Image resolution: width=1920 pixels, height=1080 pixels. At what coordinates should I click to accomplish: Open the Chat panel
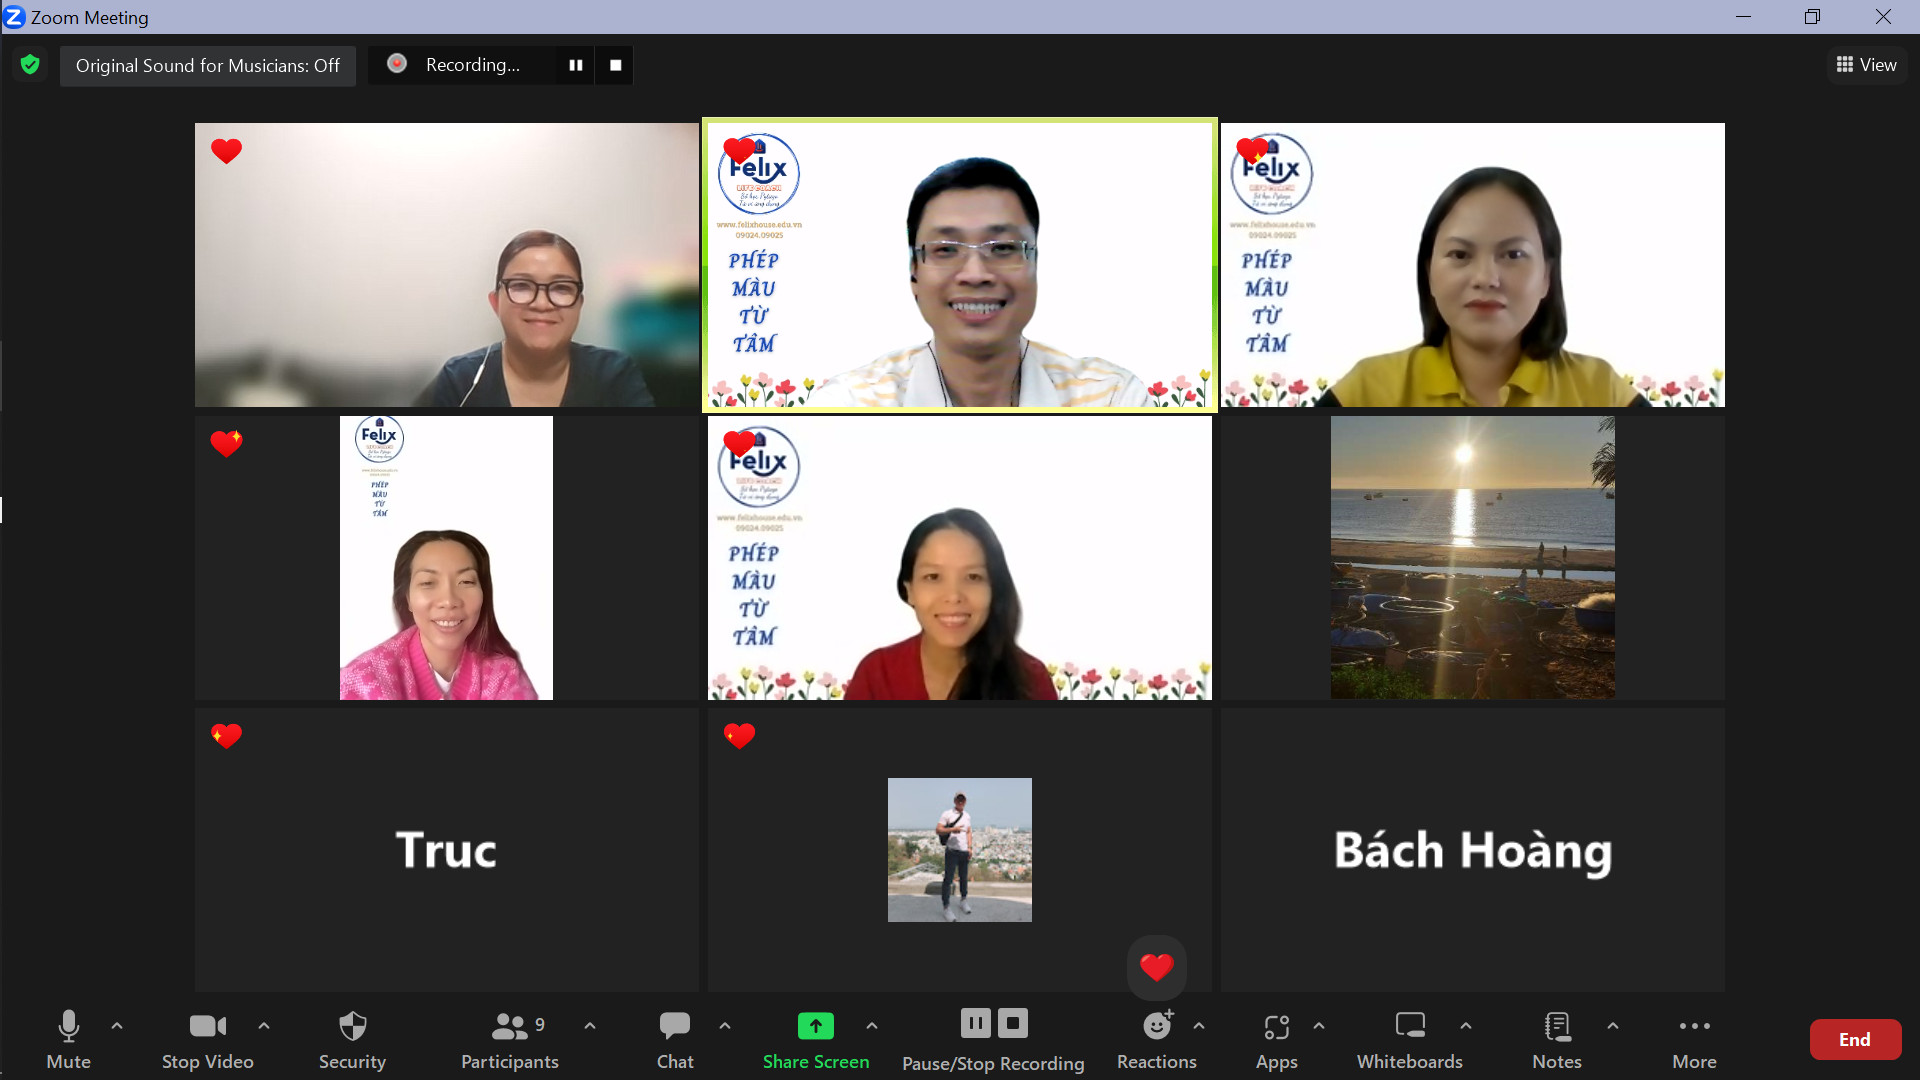[675, 1040]
